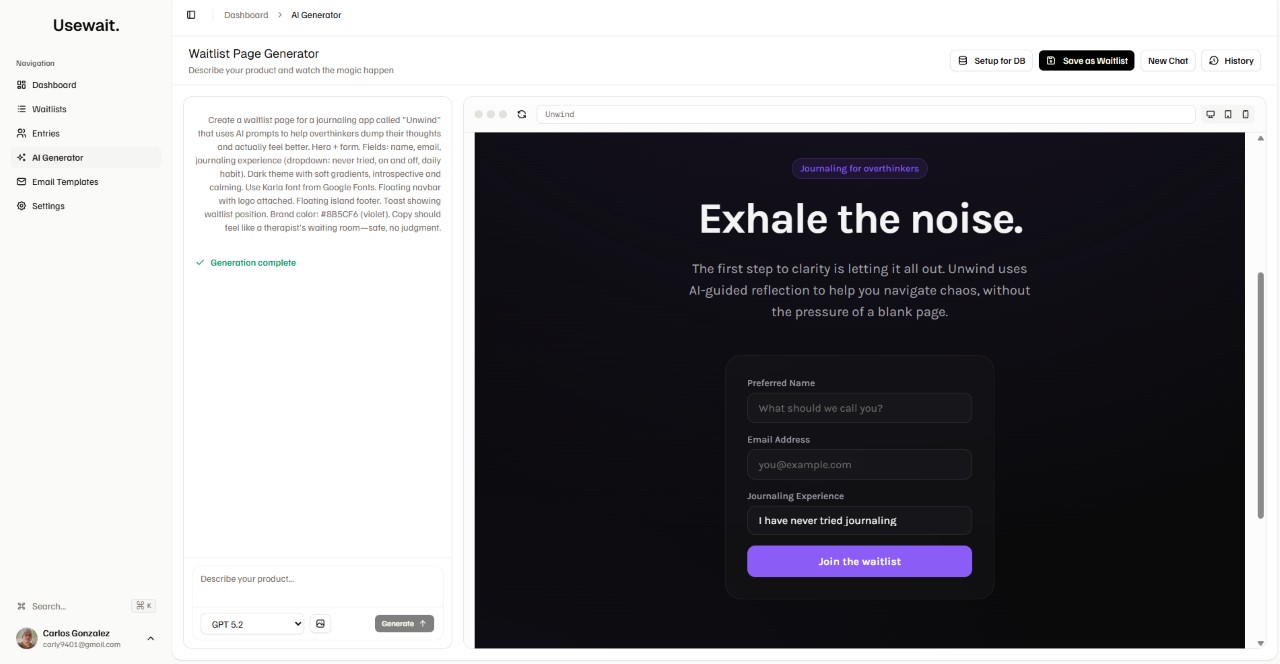Open Waitlists in the sidebar
Viewport: 1280px width, 664px height.
click(x=49, y=109)
